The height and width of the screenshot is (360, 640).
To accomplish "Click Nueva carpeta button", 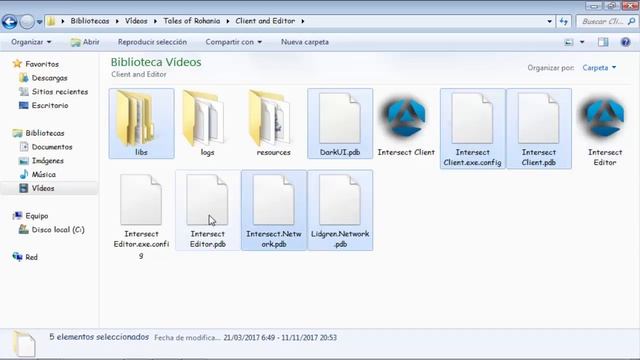I will (304, 42).
